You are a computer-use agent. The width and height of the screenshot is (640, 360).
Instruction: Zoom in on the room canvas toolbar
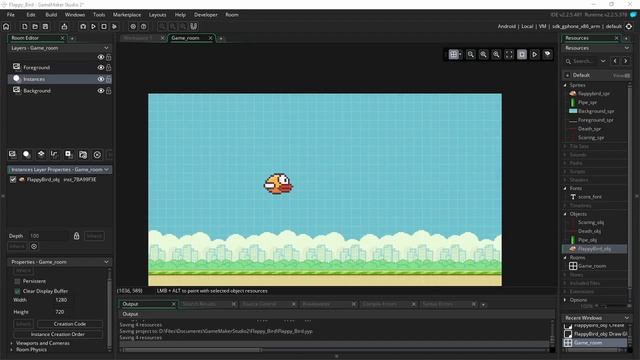coord(496,54)
